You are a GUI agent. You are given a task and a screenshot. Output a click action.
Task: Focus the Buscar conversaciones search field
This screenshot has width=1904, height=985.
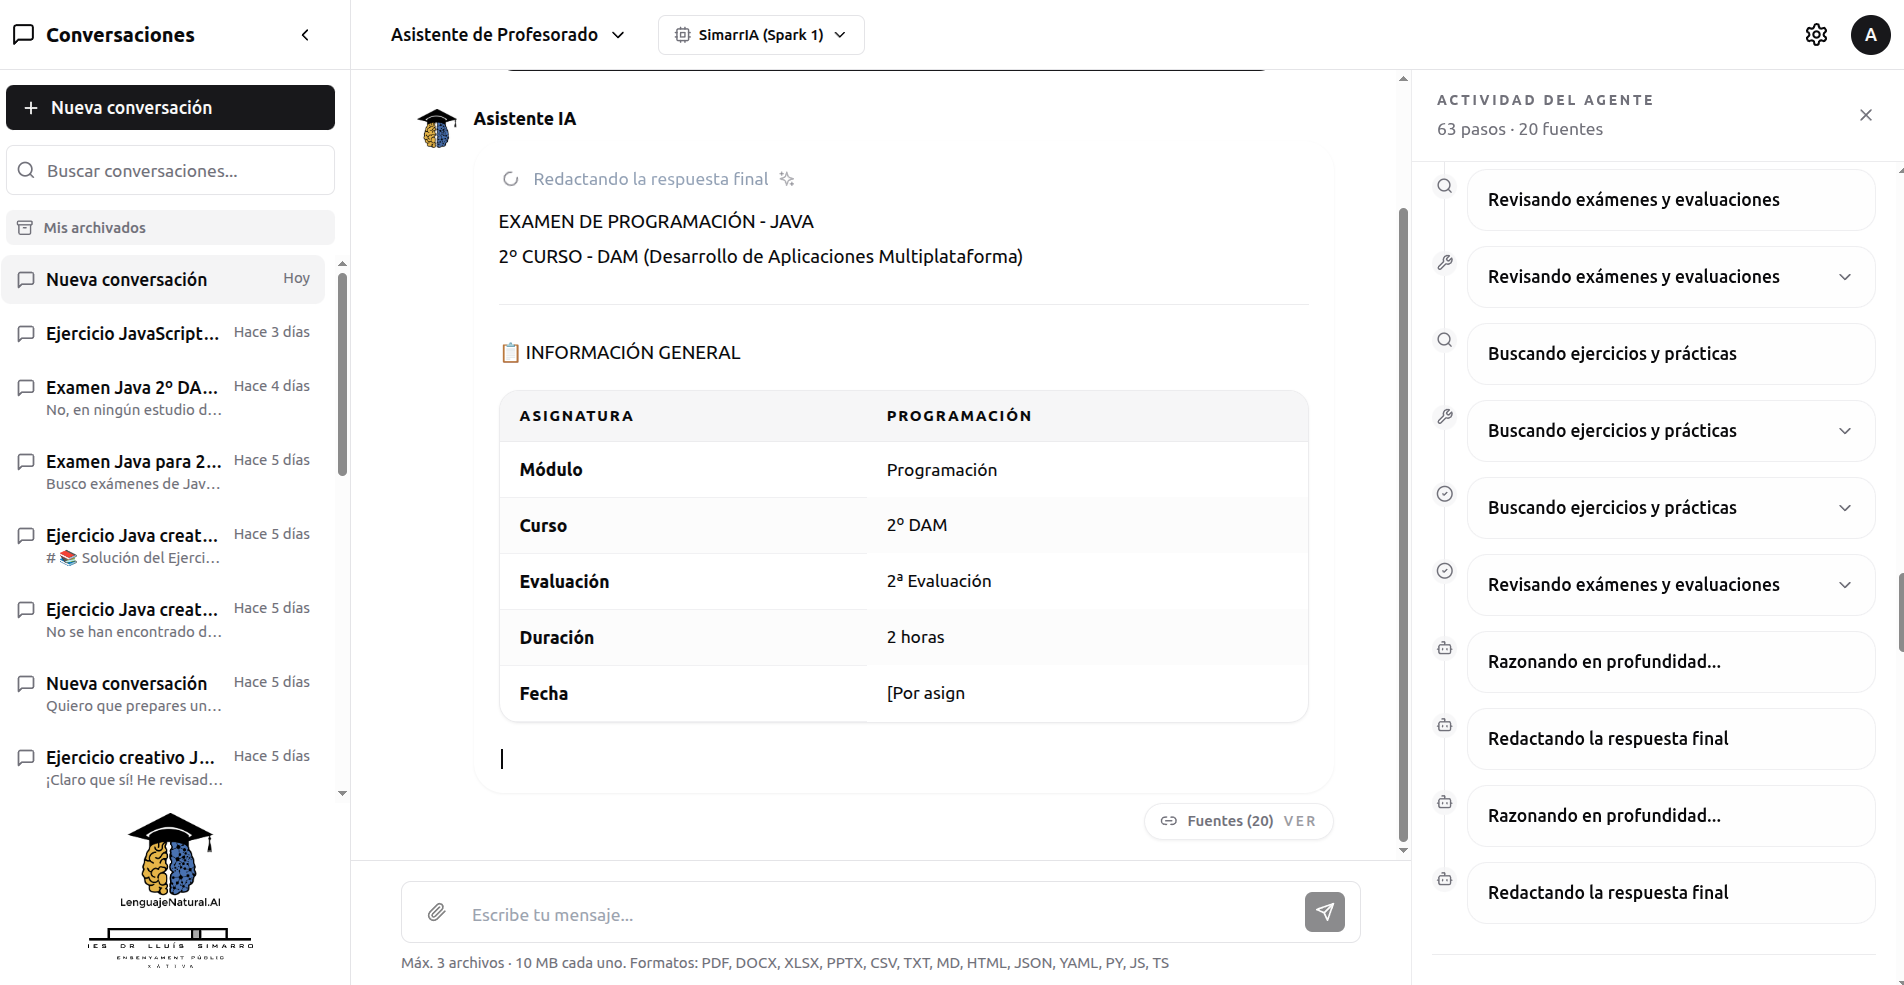click(x=170, y=171)
